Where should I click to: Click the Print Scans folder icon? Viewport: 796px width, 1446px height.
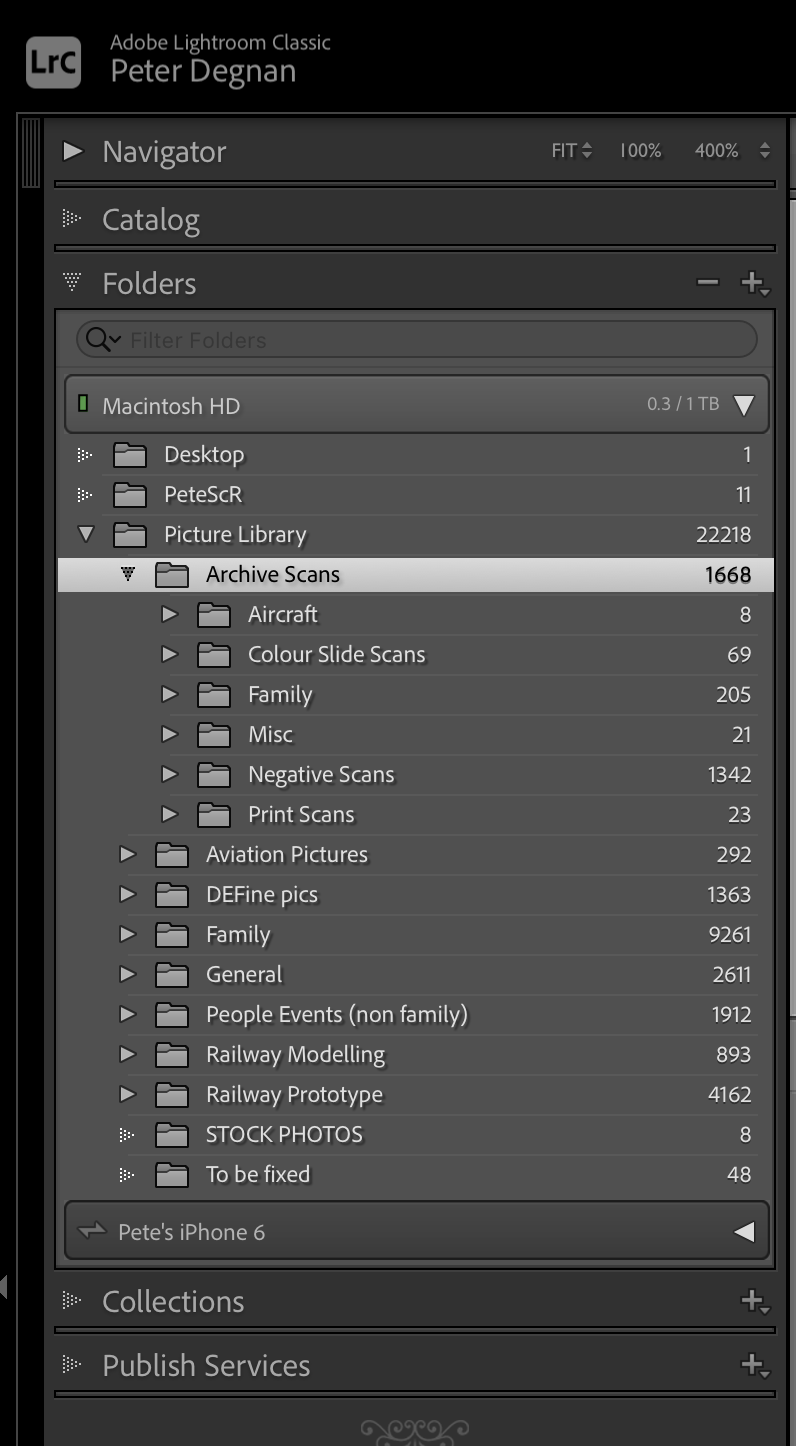coord(214,814)
